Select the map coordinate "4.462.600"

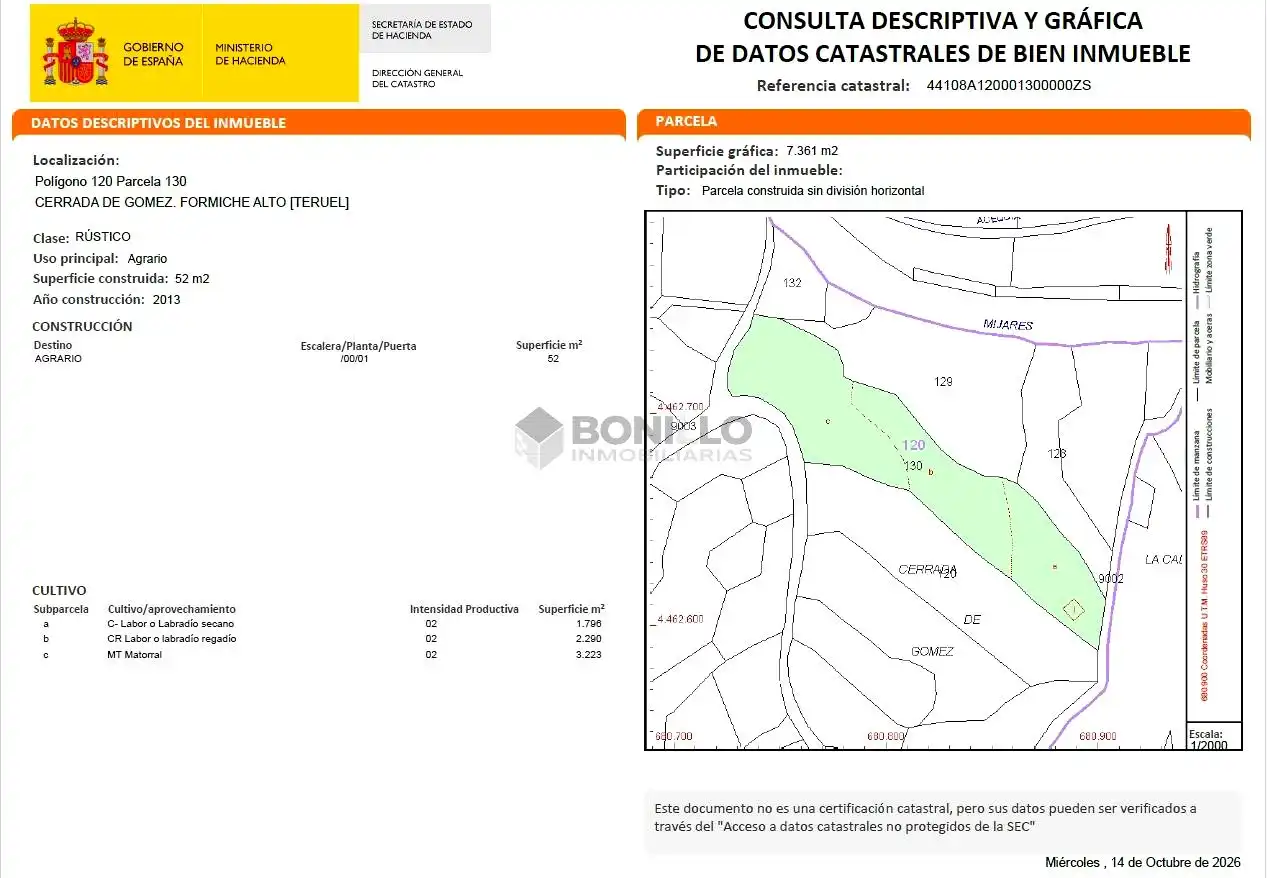pos(681,619)
